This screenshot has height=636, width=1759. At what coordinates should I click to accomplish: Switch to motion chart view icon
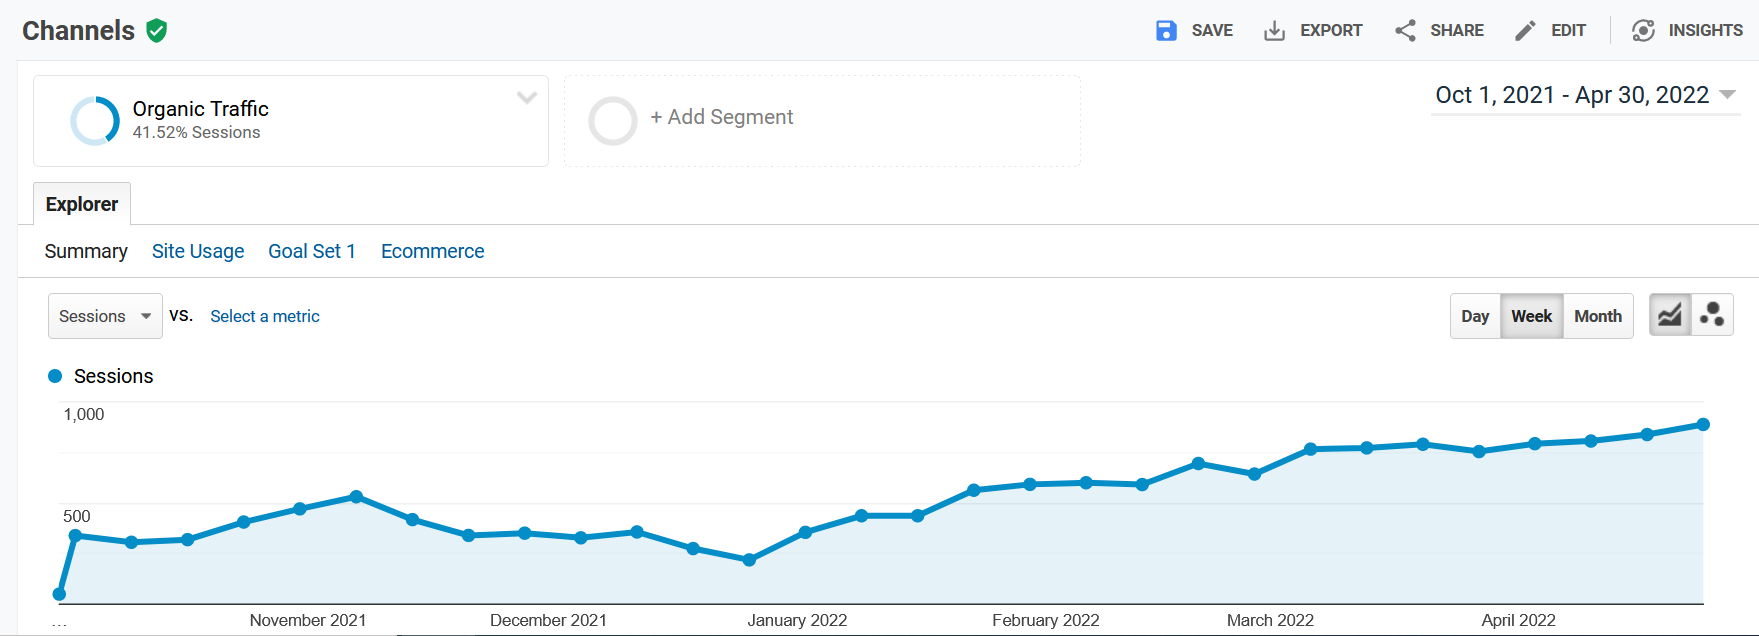click(x=1712, y=316)
